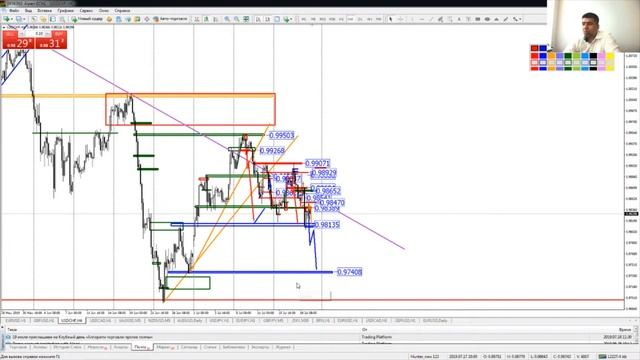Select the text label (T) tool
Image resolution: width=640 pixels, height=360 pixels.
point(468,19)
